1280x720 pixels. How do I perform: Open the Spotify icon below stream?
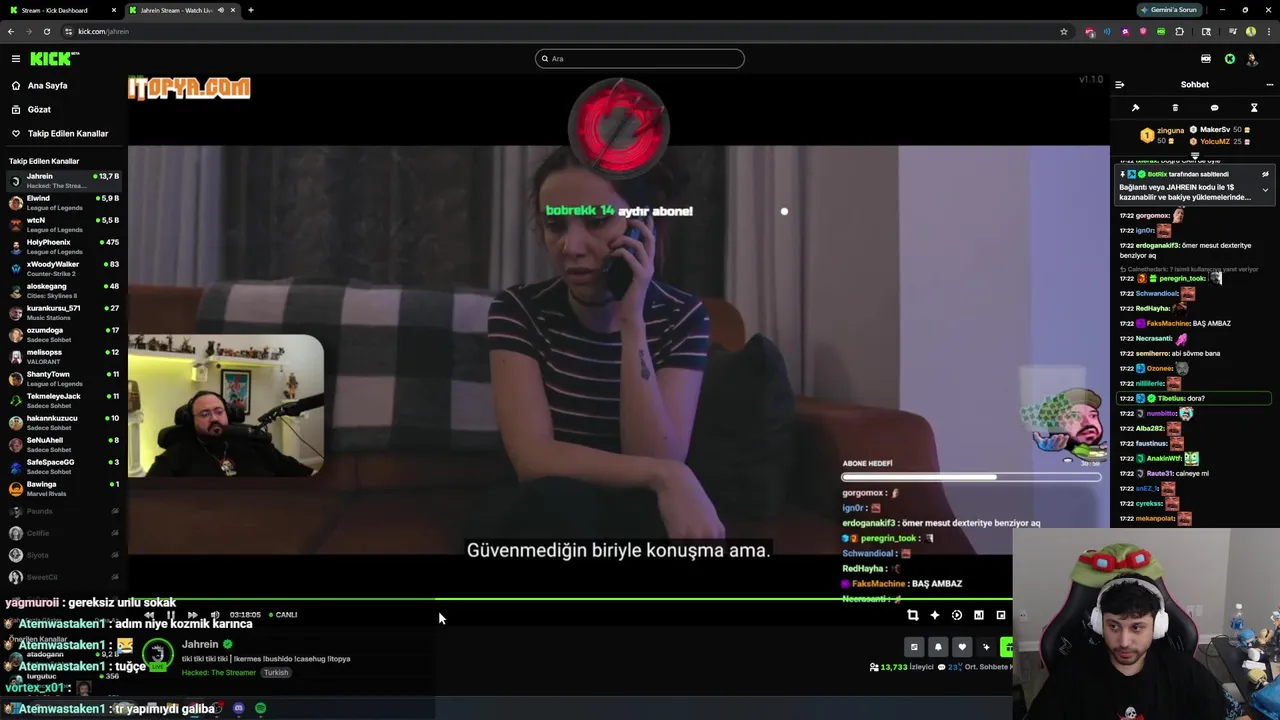click(x=260, y=708)
